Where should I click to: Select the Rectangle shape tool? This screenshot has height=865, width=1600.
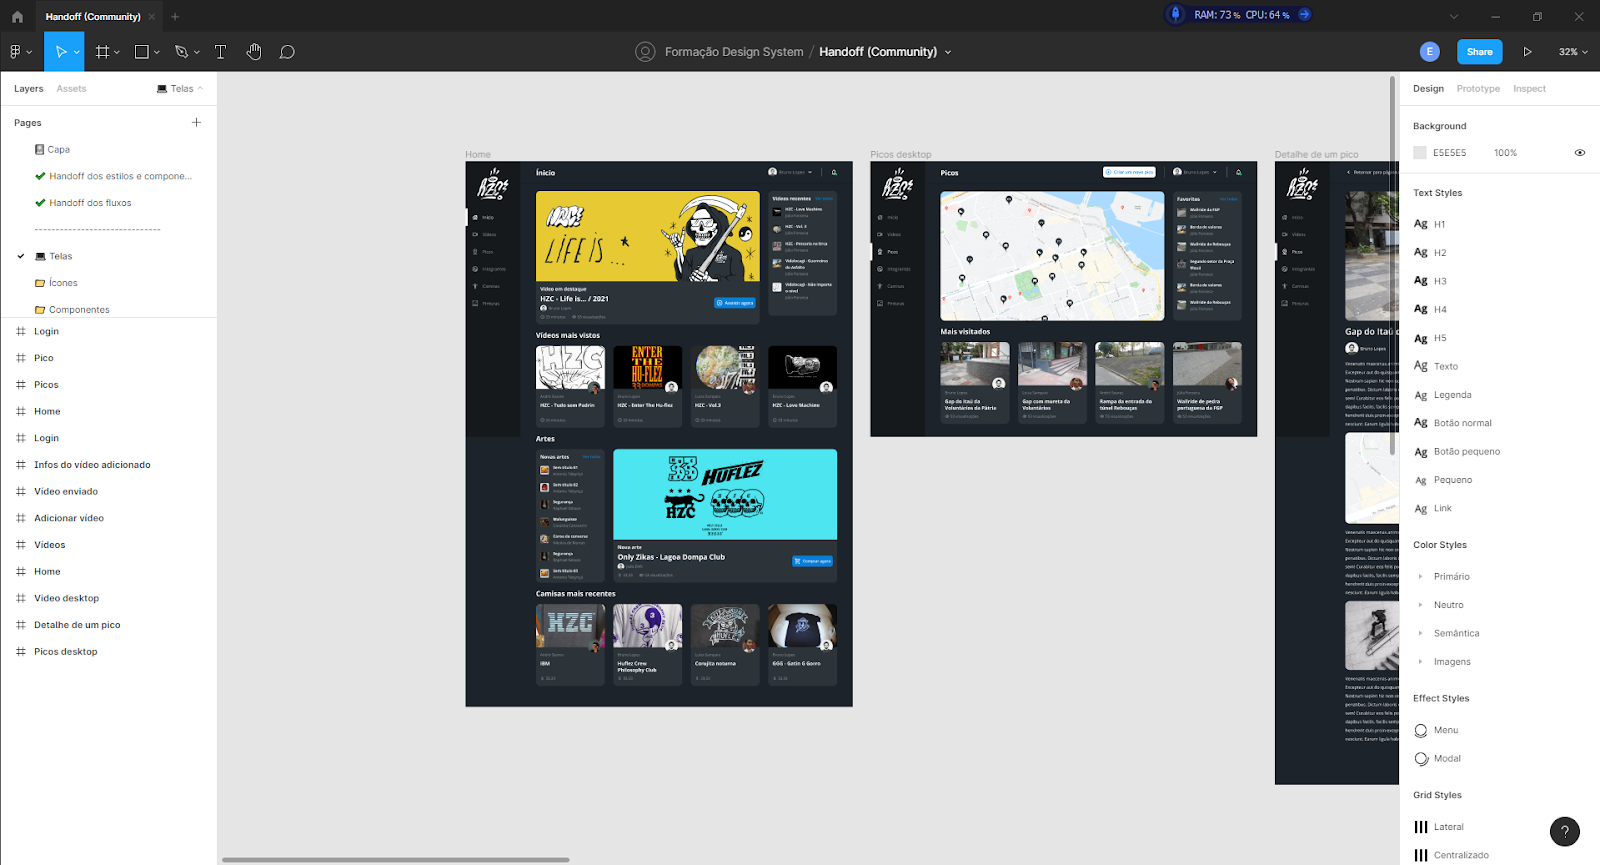pyautogui.click(x=142, y=52)
